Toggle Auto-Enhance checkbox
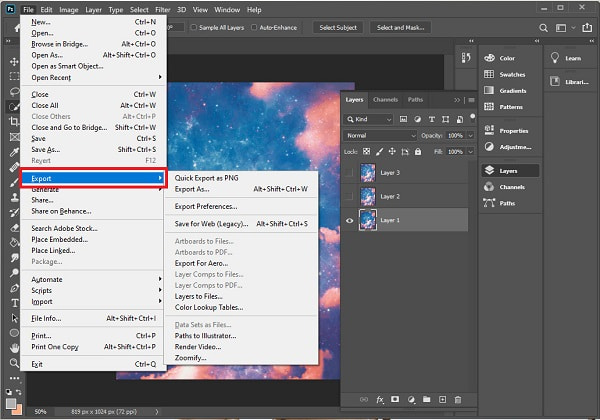 click(254, 28)
